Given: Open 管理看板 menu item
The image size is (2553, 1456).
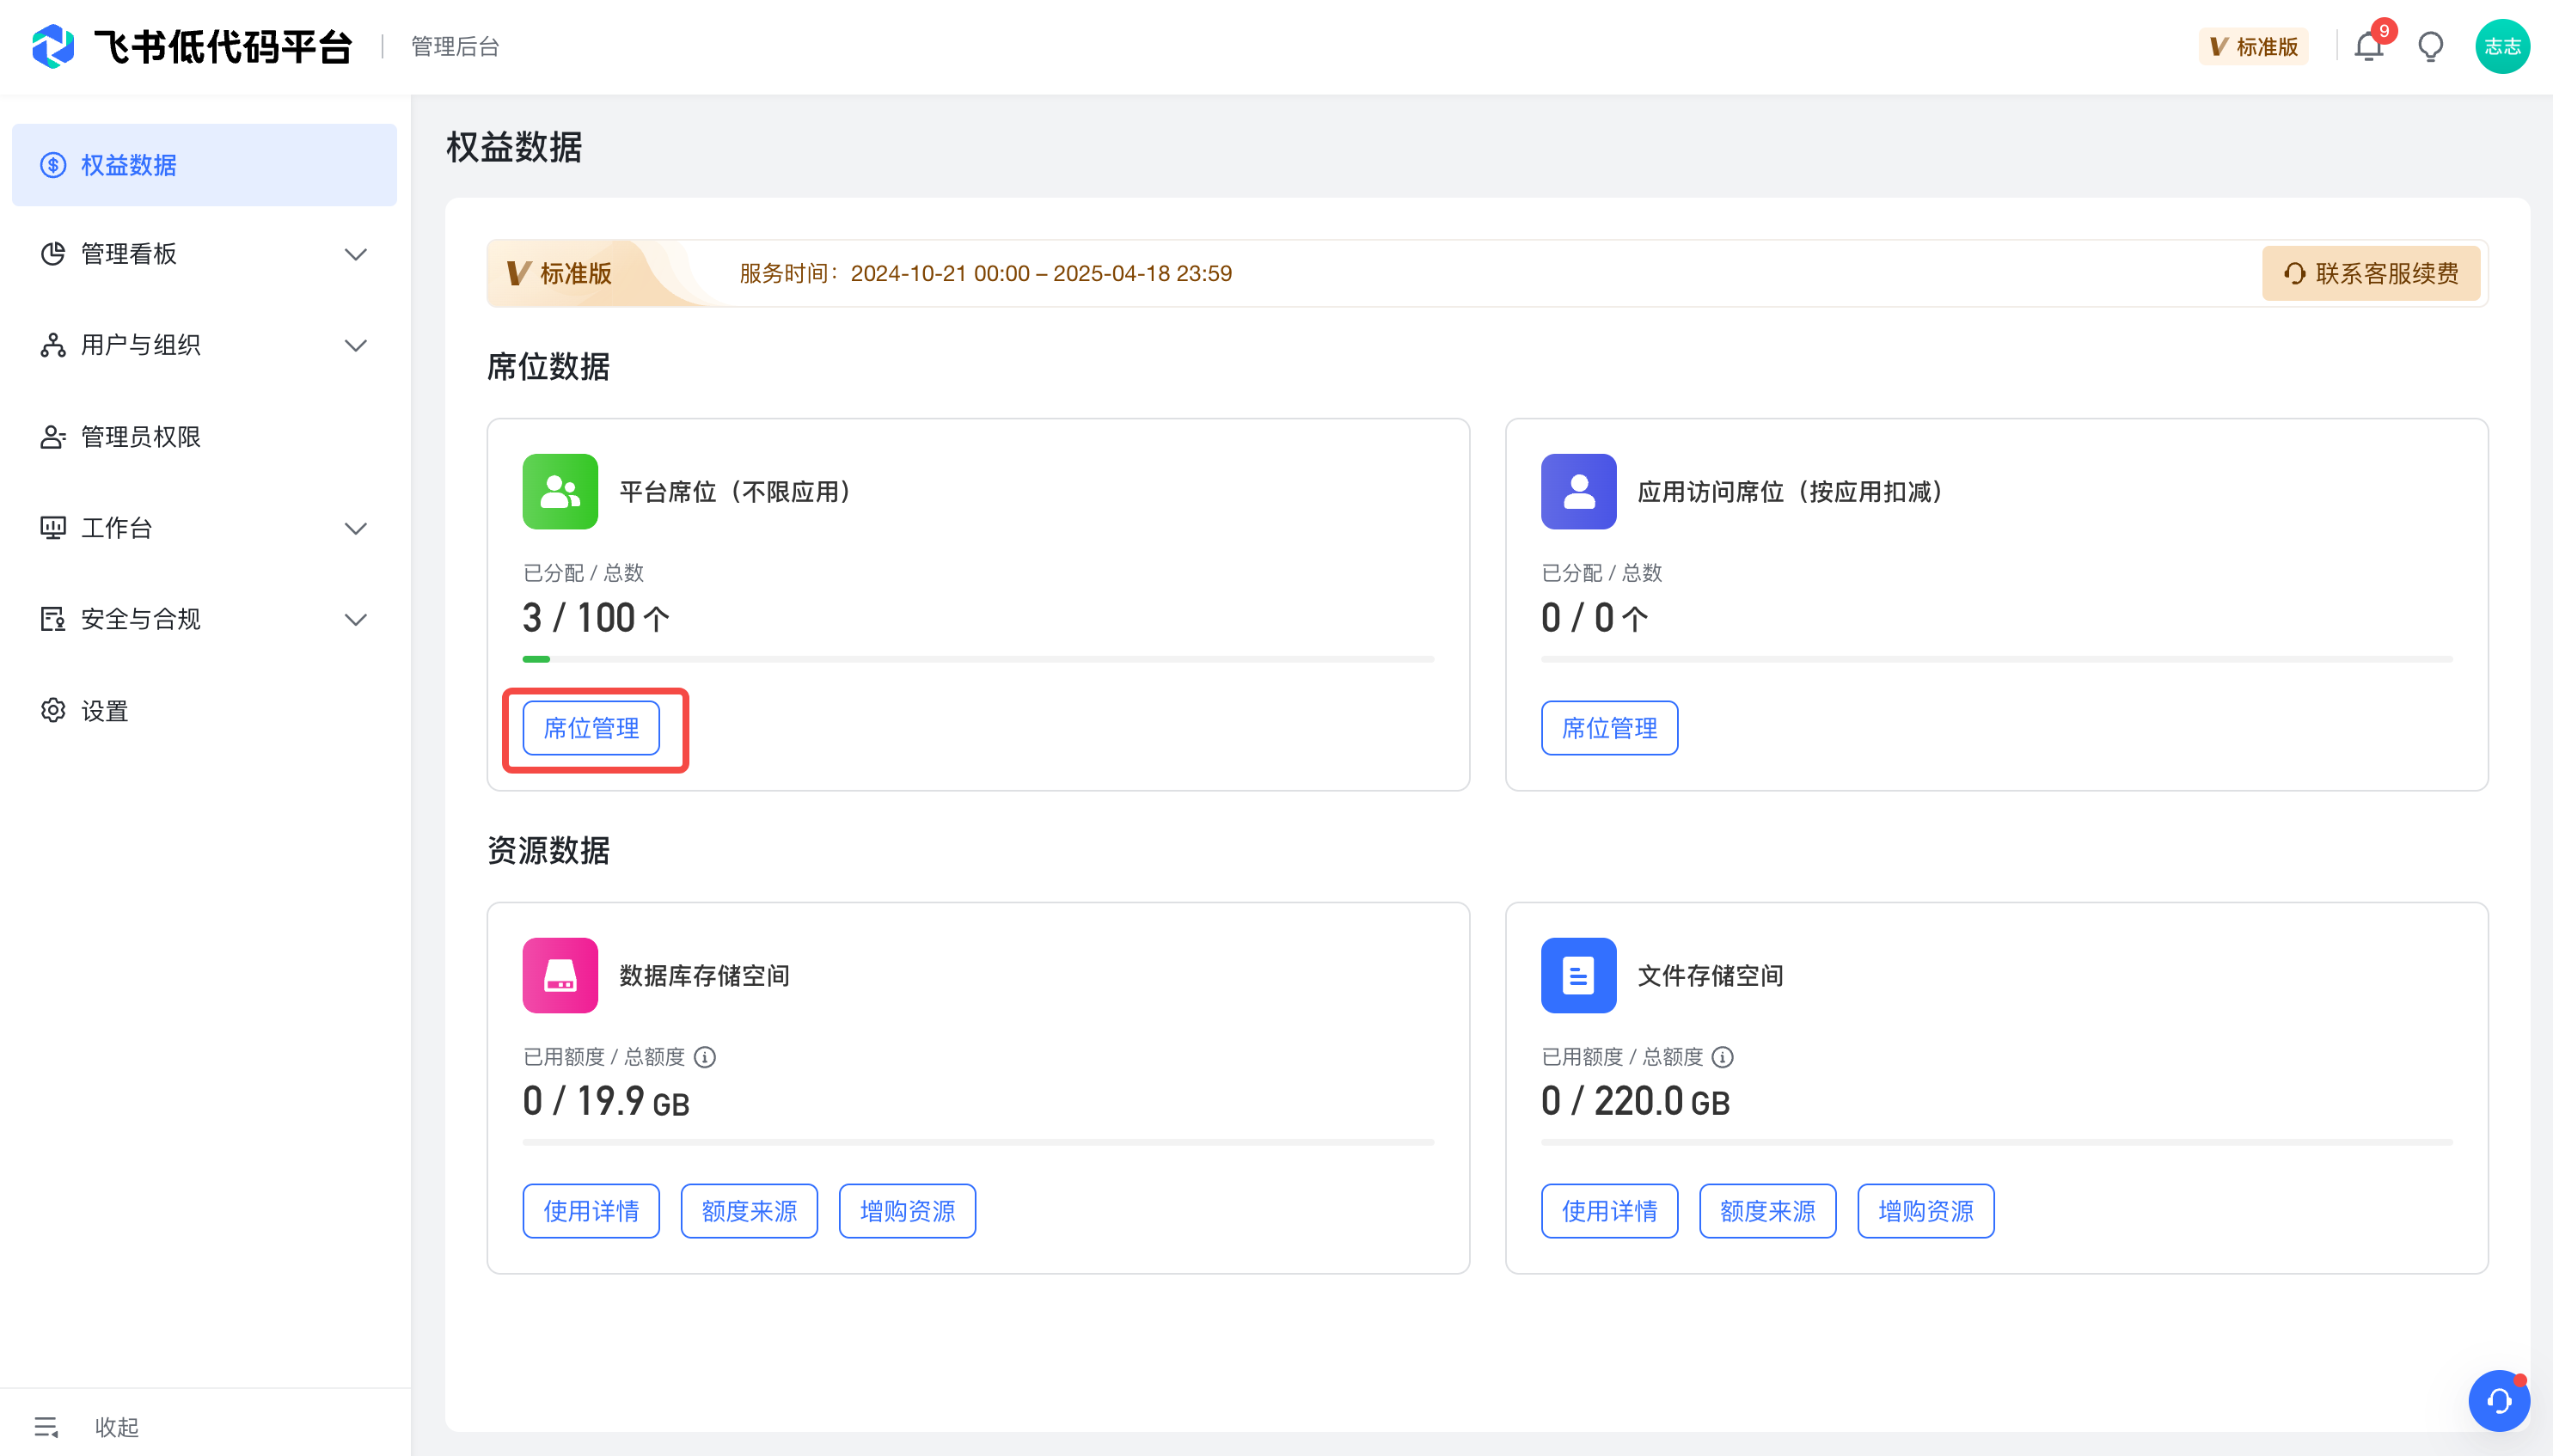Looking at the screenshot, I should pyautogui.click(x=204, y=254).
